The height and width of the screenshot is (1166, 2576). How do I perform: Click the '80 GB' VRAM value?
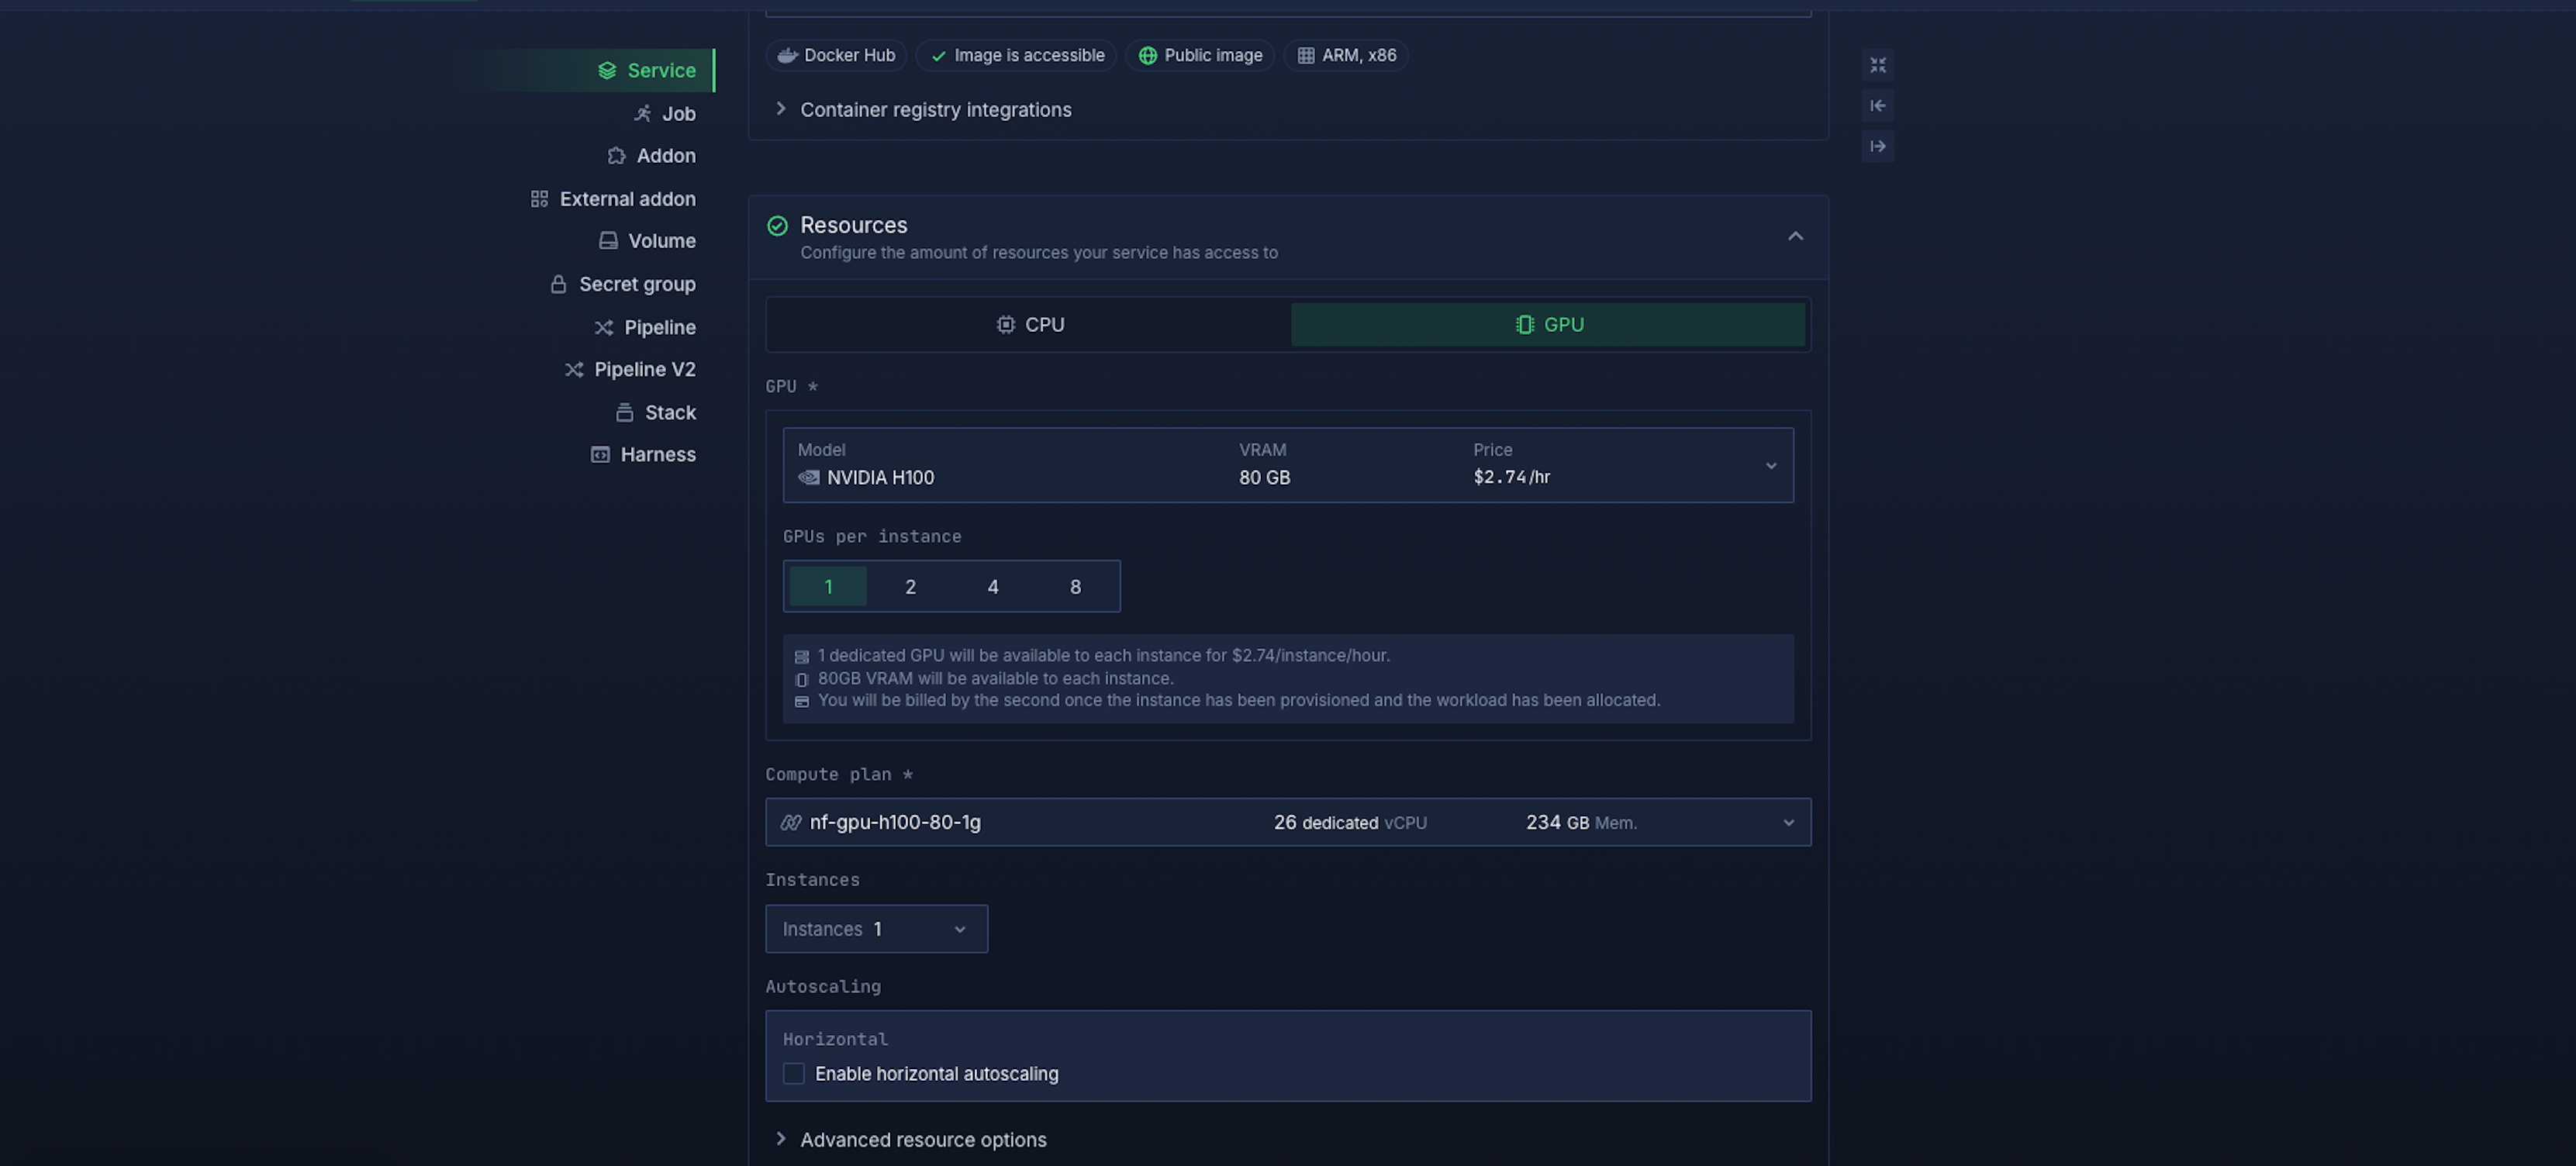1264,478
